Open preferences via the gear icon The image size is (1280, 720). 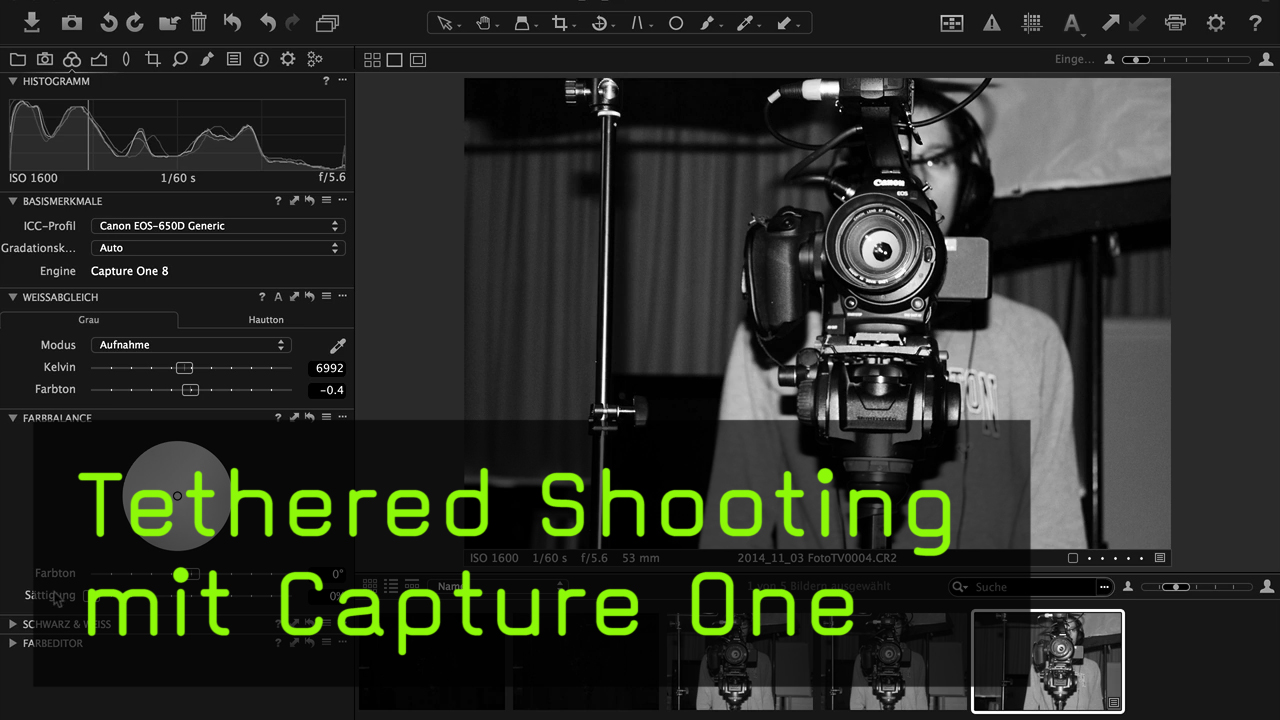(x=1215, y=22)
